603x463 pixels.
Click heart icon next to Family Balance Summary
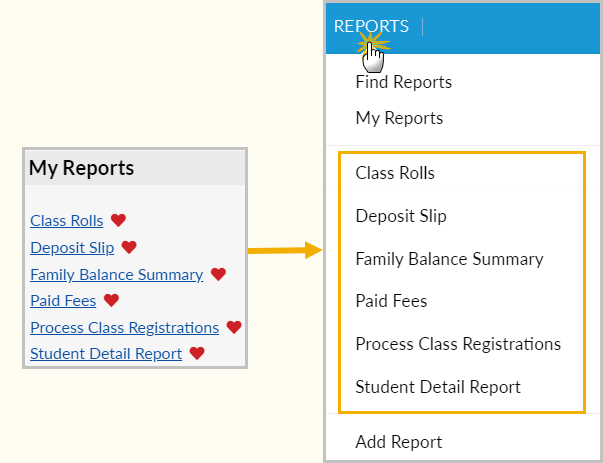click(218, 274)
